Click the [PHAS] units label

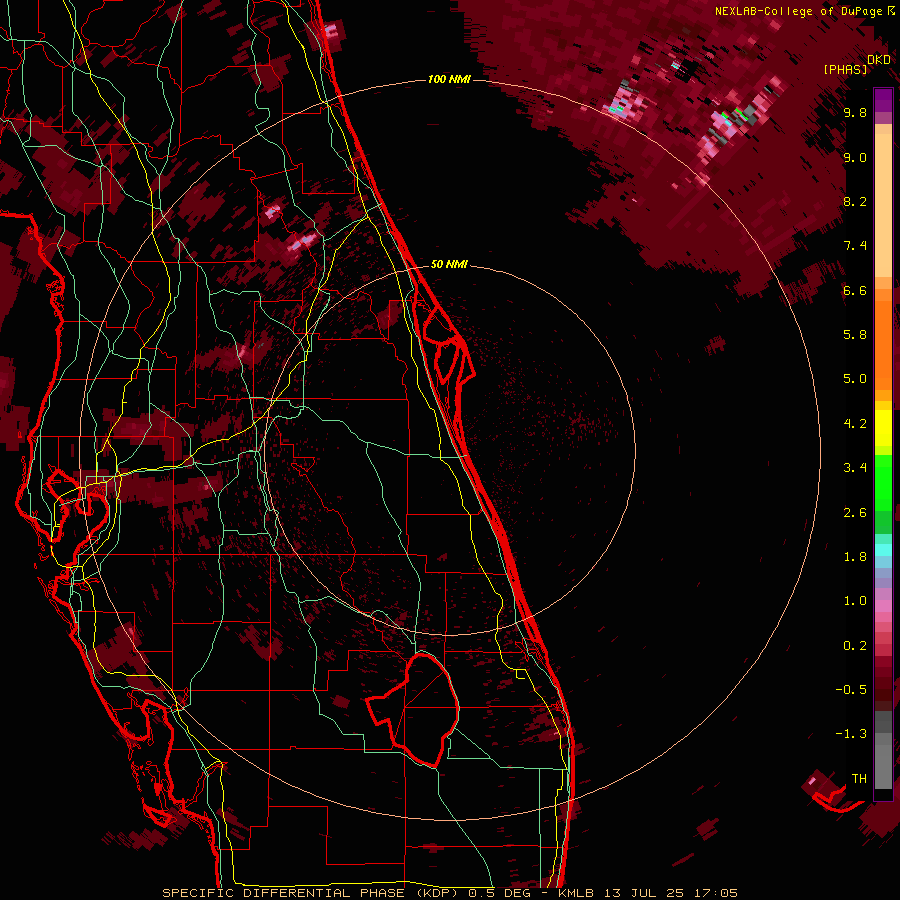[x=845, y=69]
